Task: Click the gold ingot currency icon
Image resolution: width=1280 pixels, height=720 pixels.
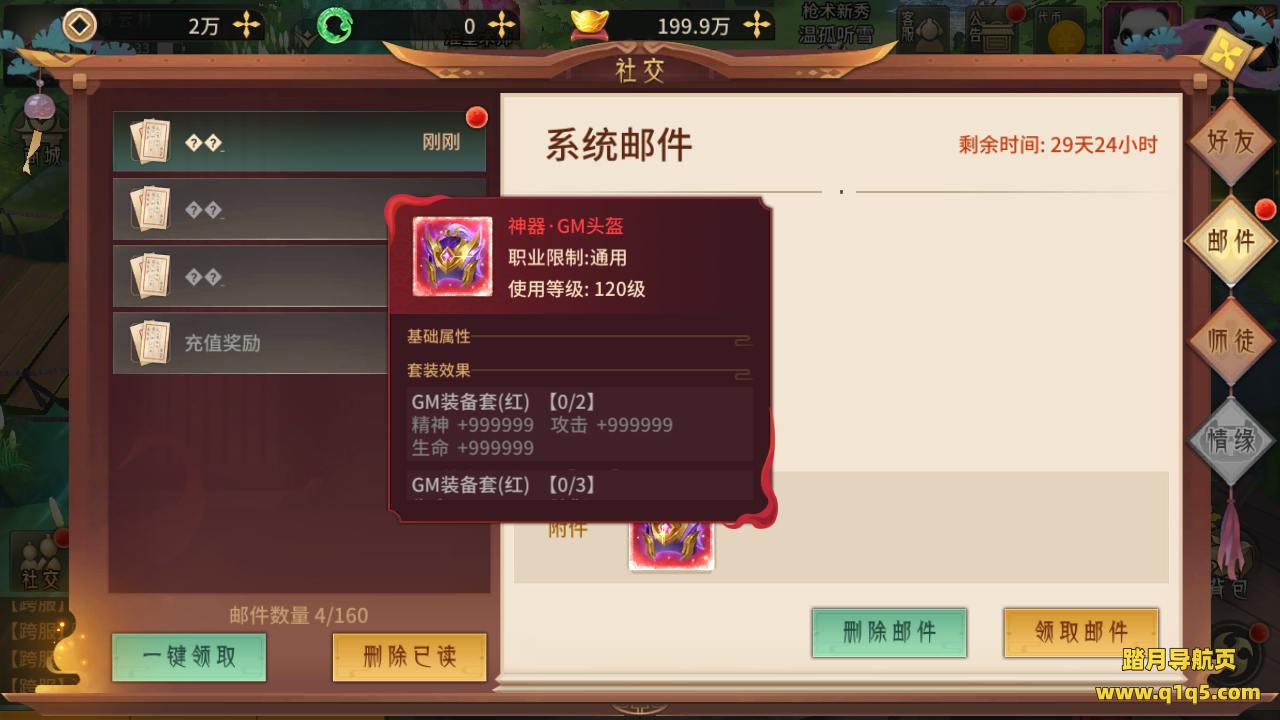Action: 590,25
